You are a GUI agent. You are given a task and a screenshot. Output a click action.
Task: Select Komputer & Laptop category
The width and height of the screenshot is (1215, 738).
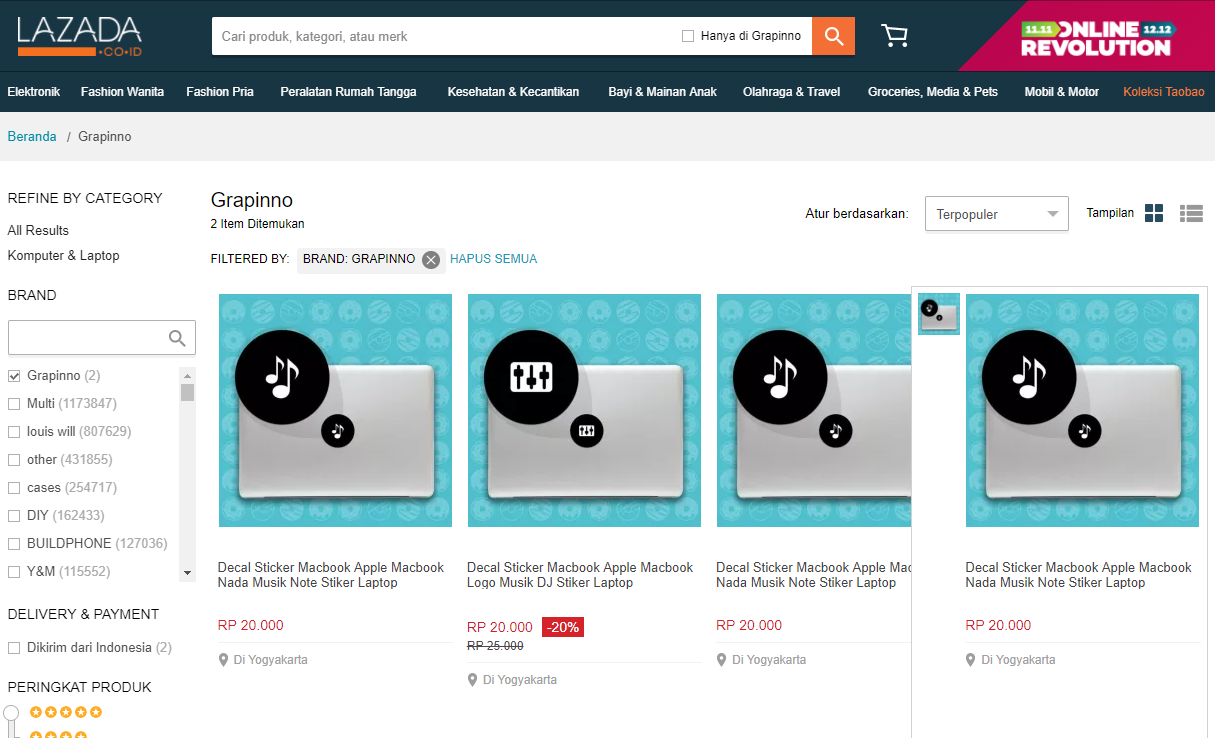pos(64,256)
